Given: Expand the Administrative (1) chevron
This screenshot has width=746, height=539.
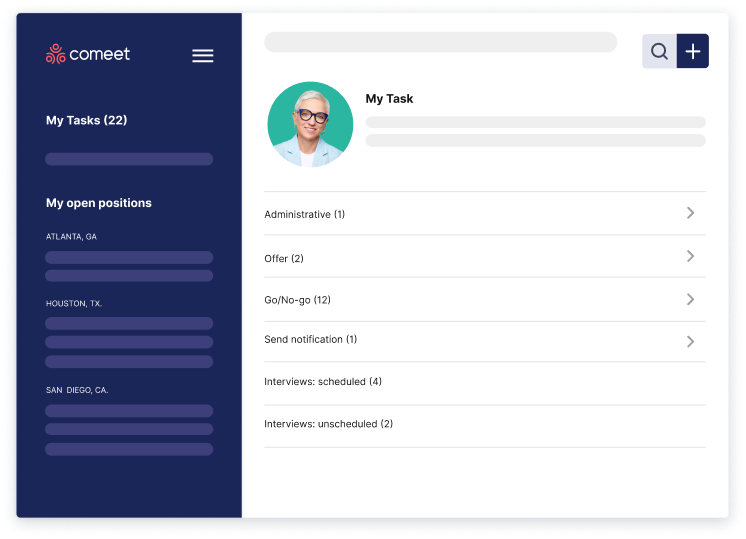Looking at the screenshot, I should point(690,213).
